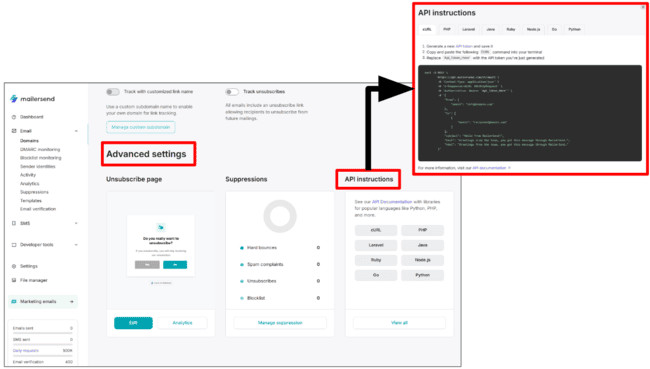Viewport: 650px width, 369px height.
Task: Click the SMS icon in sidebar
Action: tap(14, 223)
